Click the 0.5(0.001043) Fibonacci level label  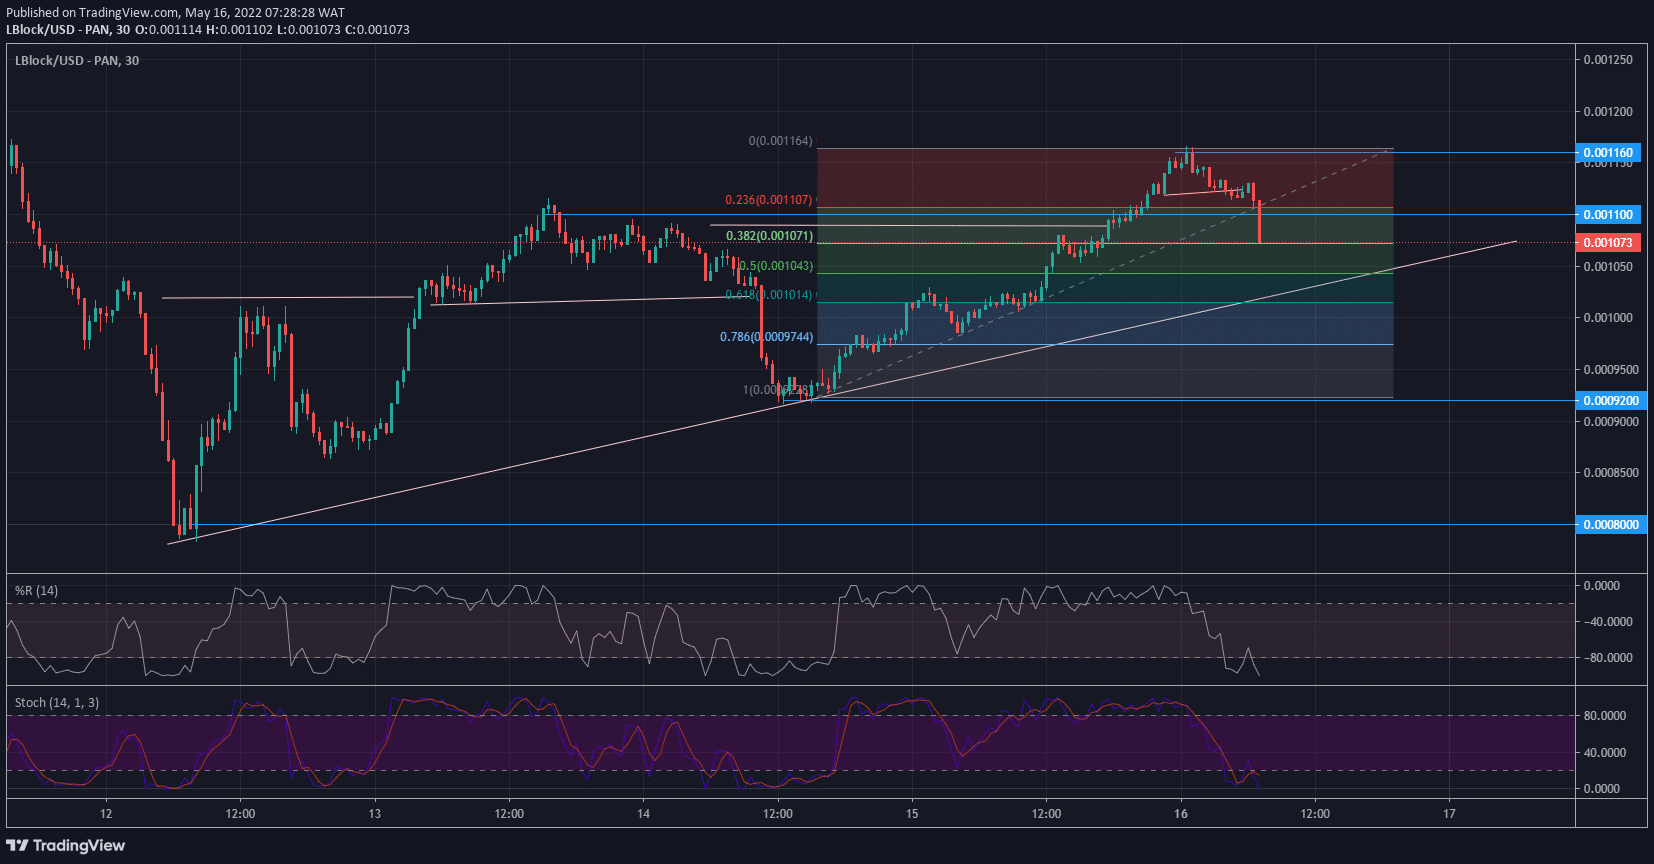(776, 266)
